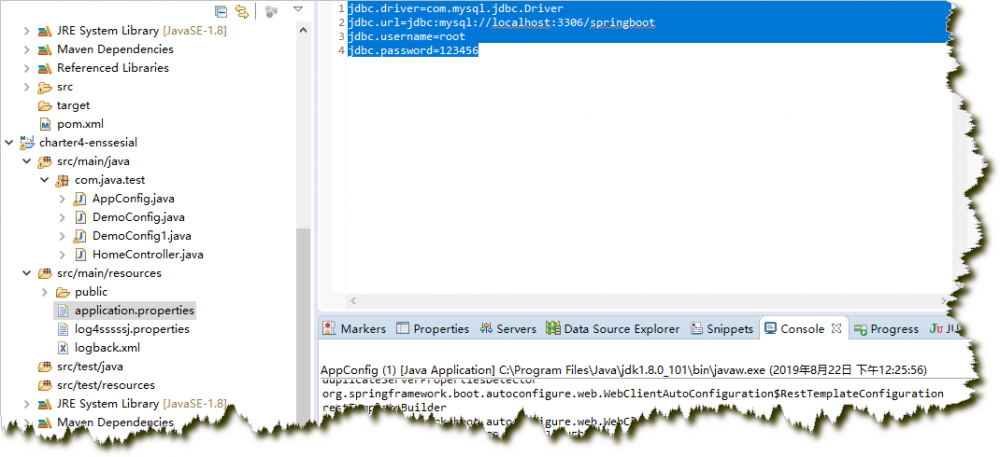Switch to the Markers tab

point(355,329)
